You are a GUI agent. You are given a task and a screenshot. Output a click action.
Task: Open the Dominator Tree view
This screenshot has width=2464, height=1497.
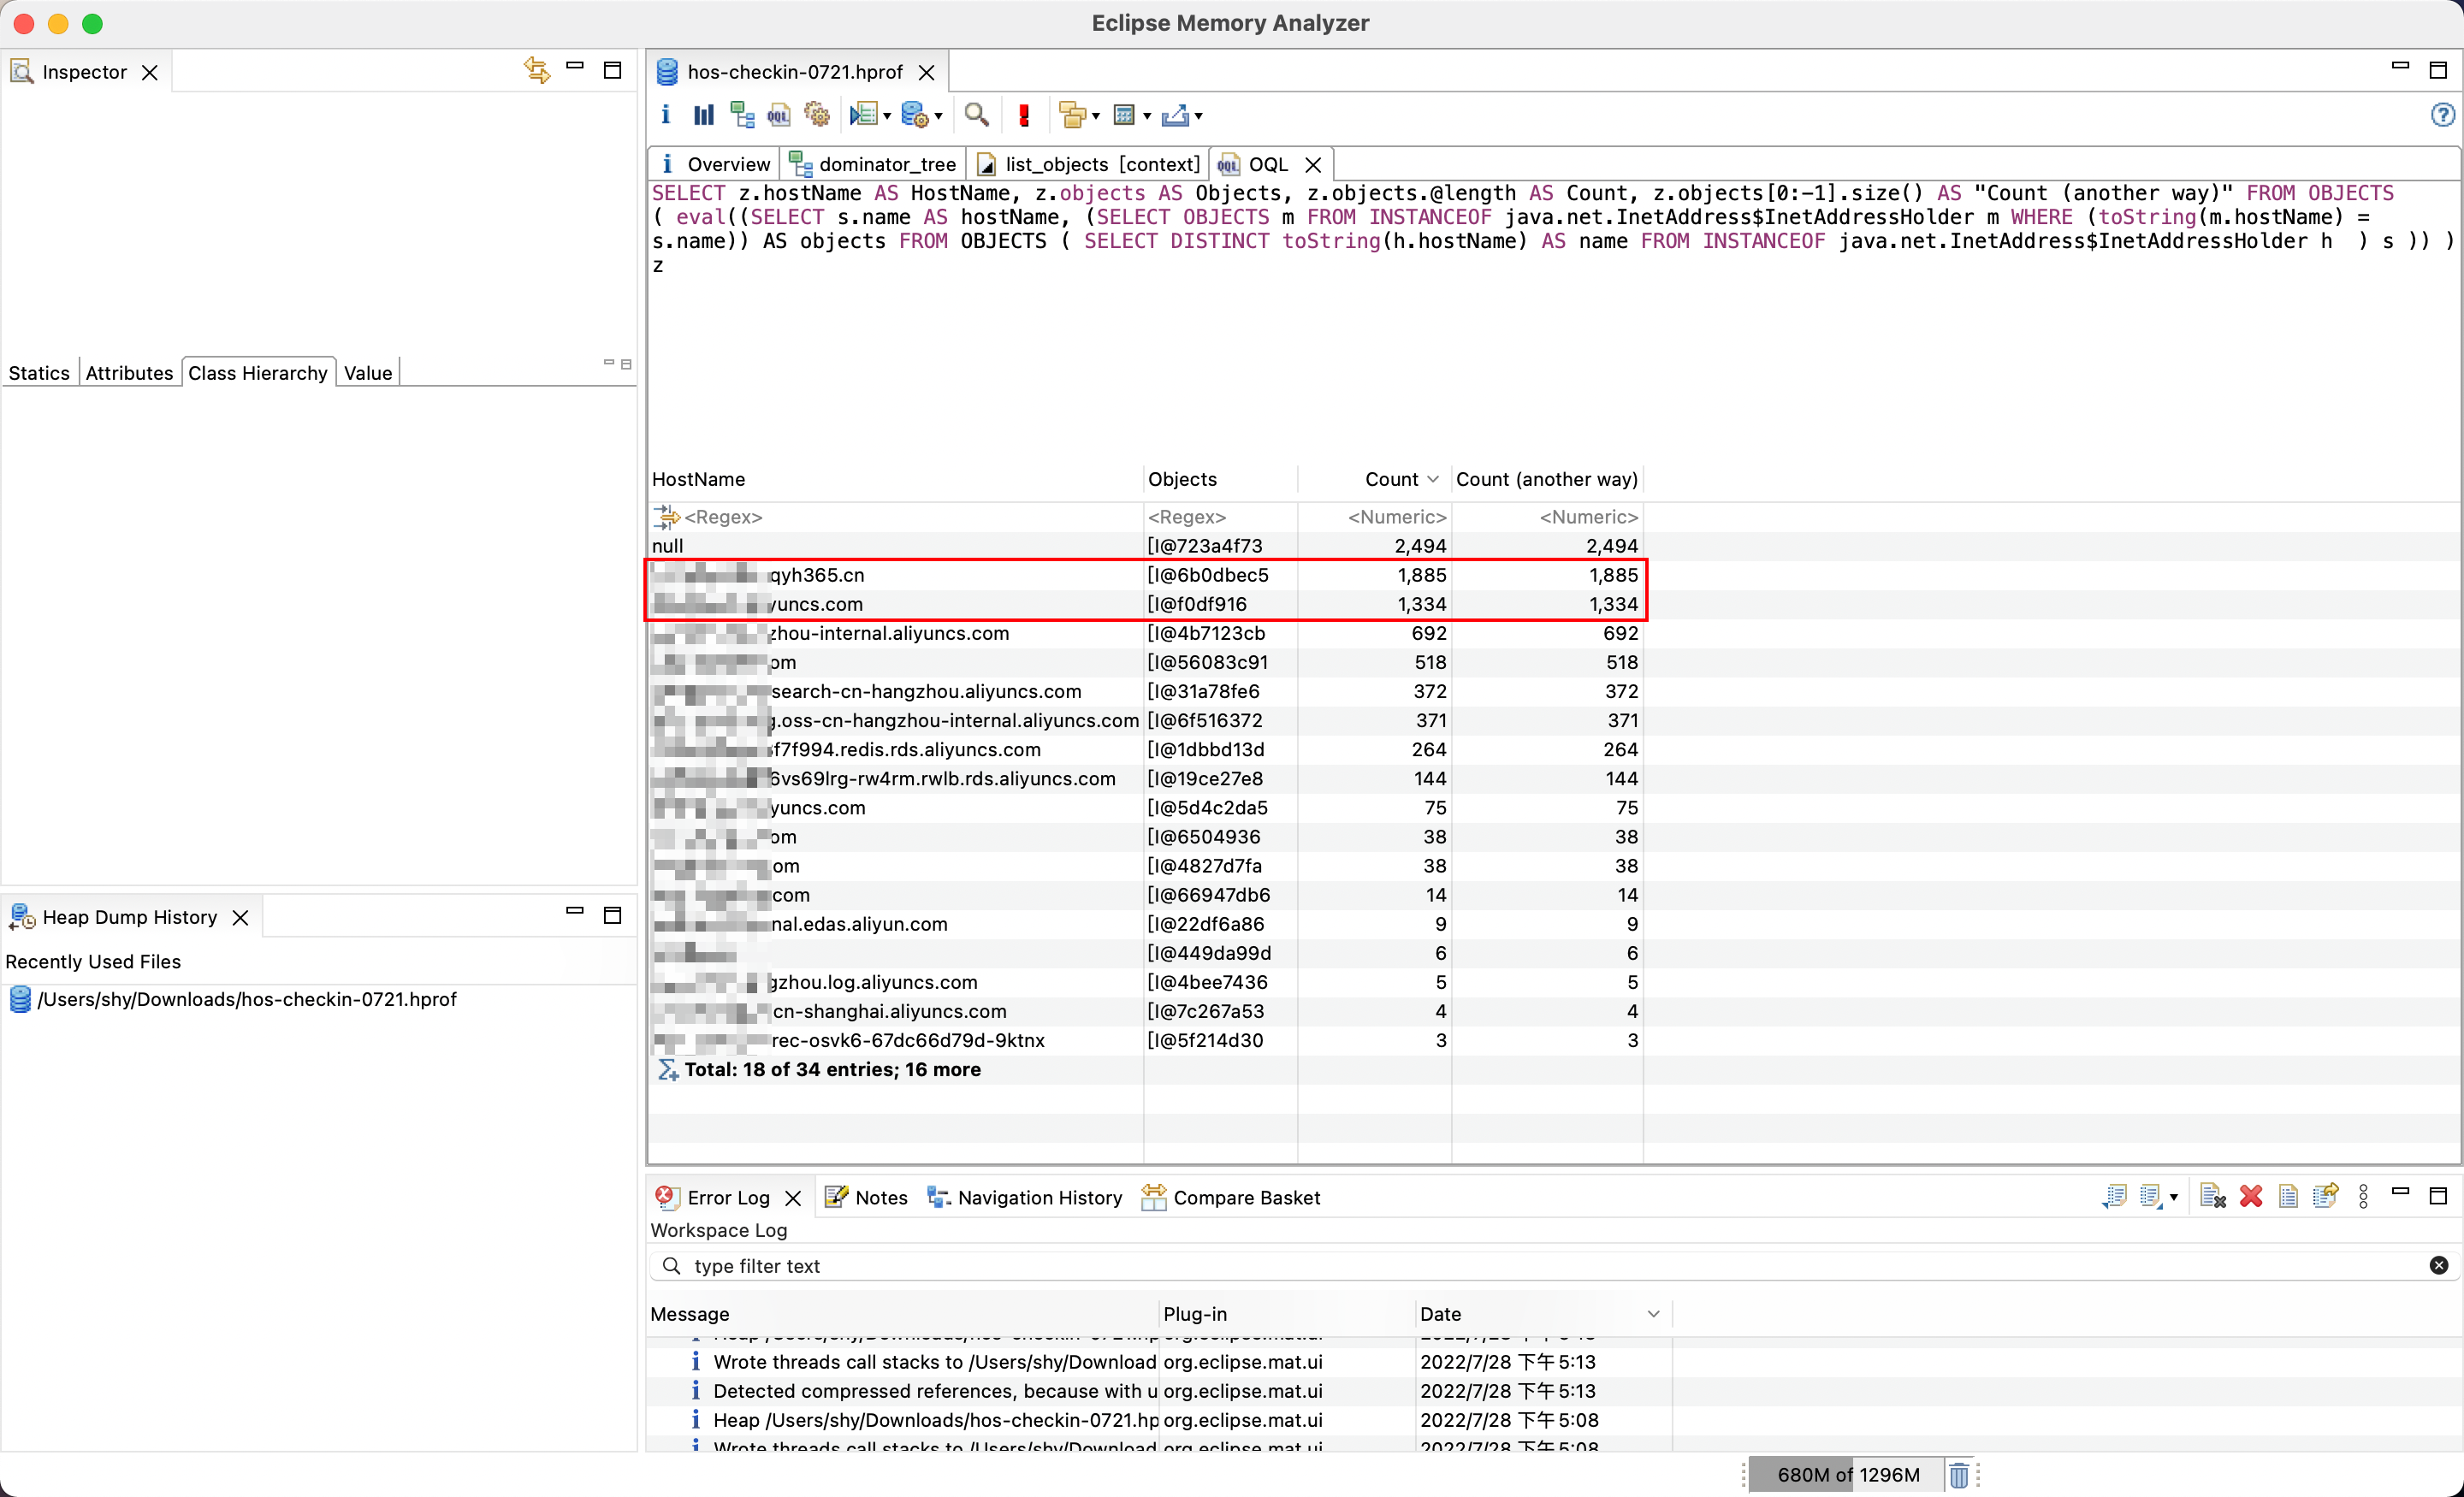click(742, 114)
